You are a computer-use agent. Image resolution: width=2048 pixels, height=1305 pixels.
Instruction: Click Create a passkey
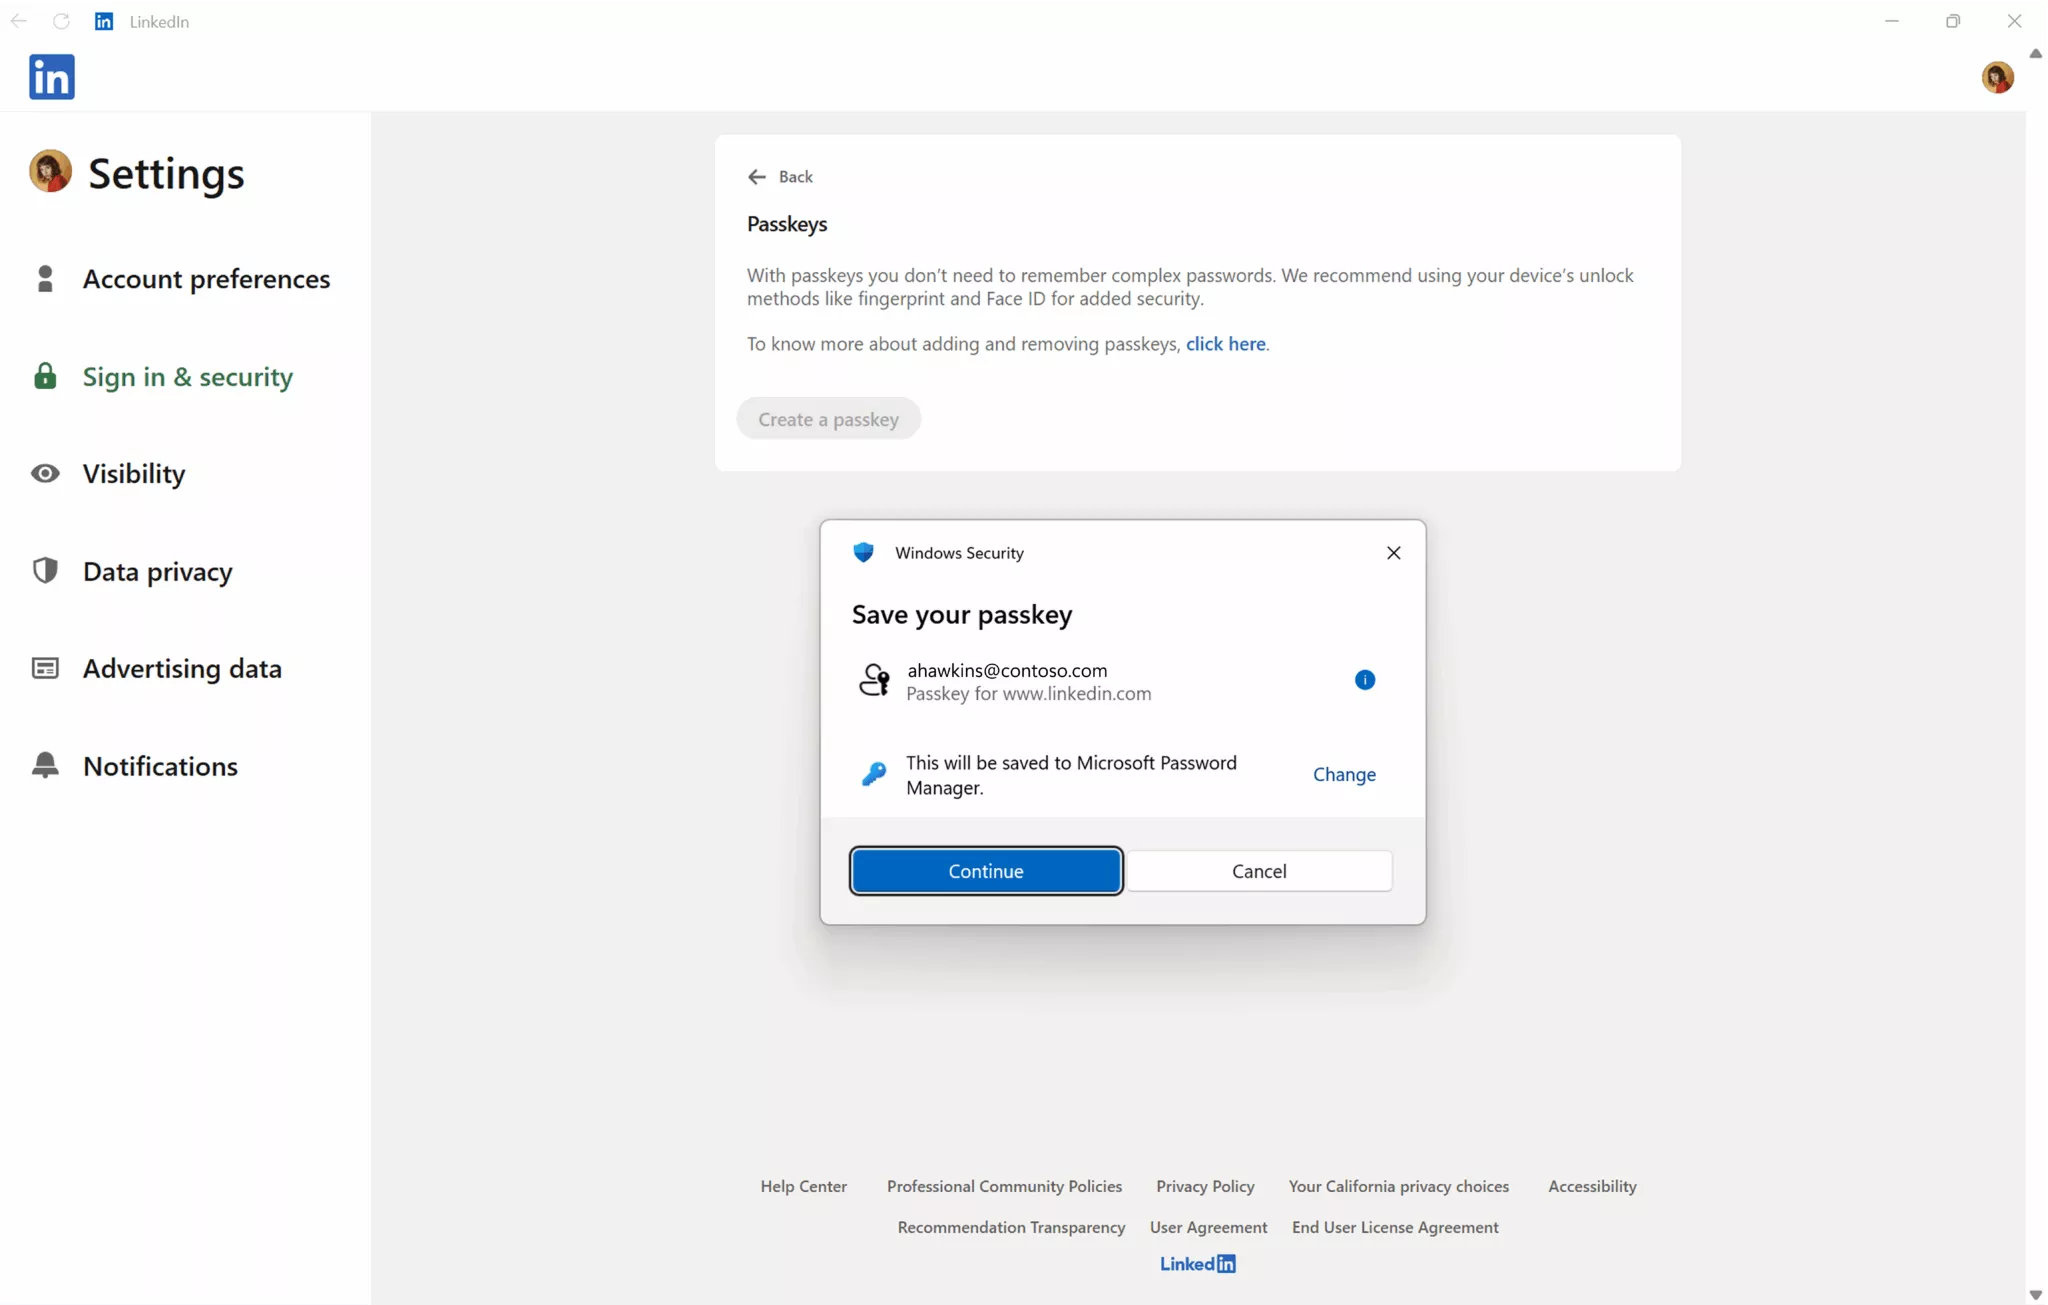(828, 419)
